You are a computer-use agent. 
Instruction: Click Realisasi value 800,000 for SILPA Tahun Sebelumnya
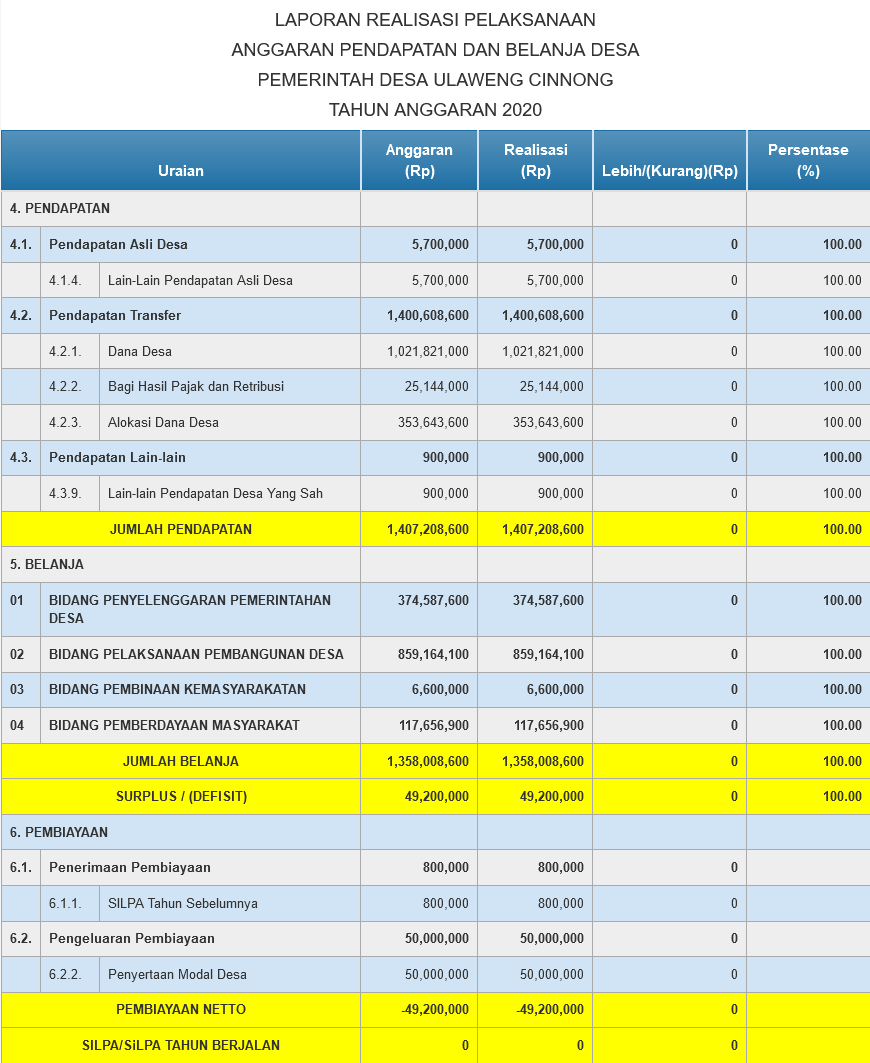click(561, 904)
